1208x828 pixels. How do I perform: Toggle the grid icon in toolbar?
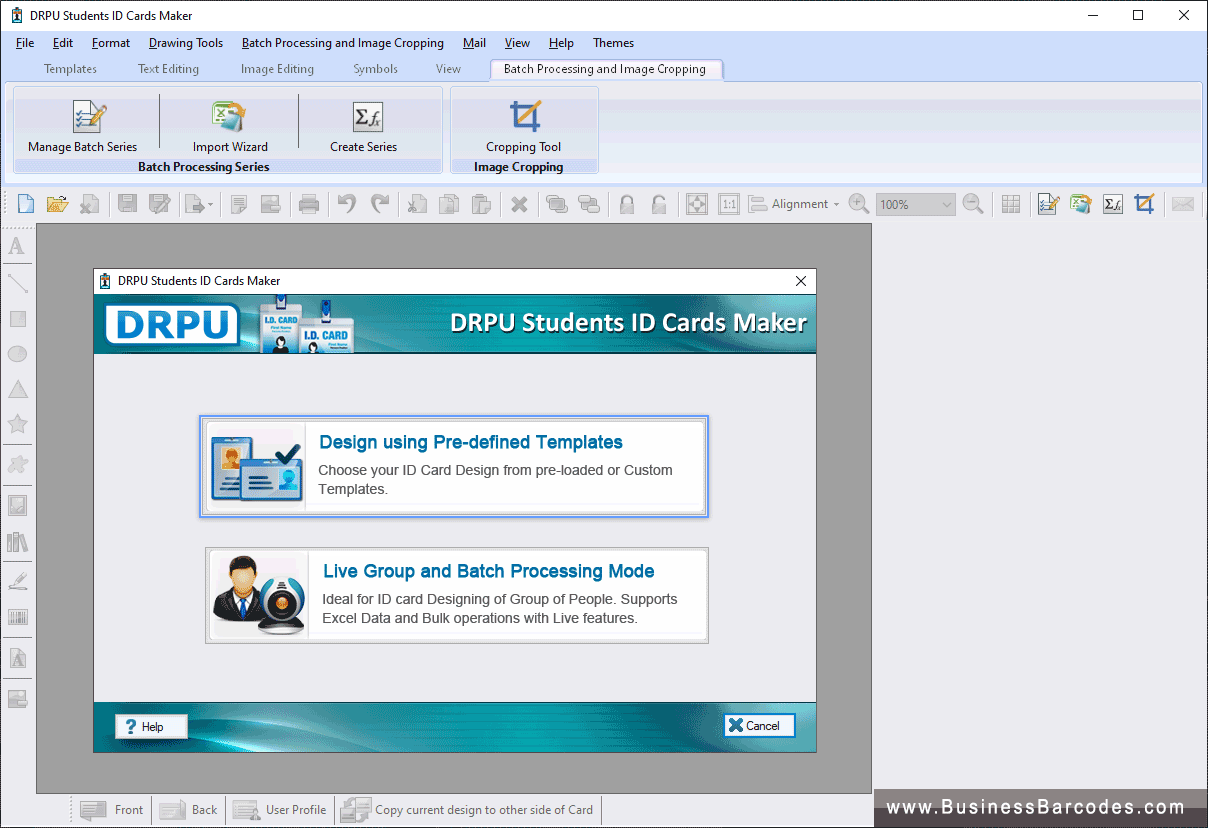1011,204
